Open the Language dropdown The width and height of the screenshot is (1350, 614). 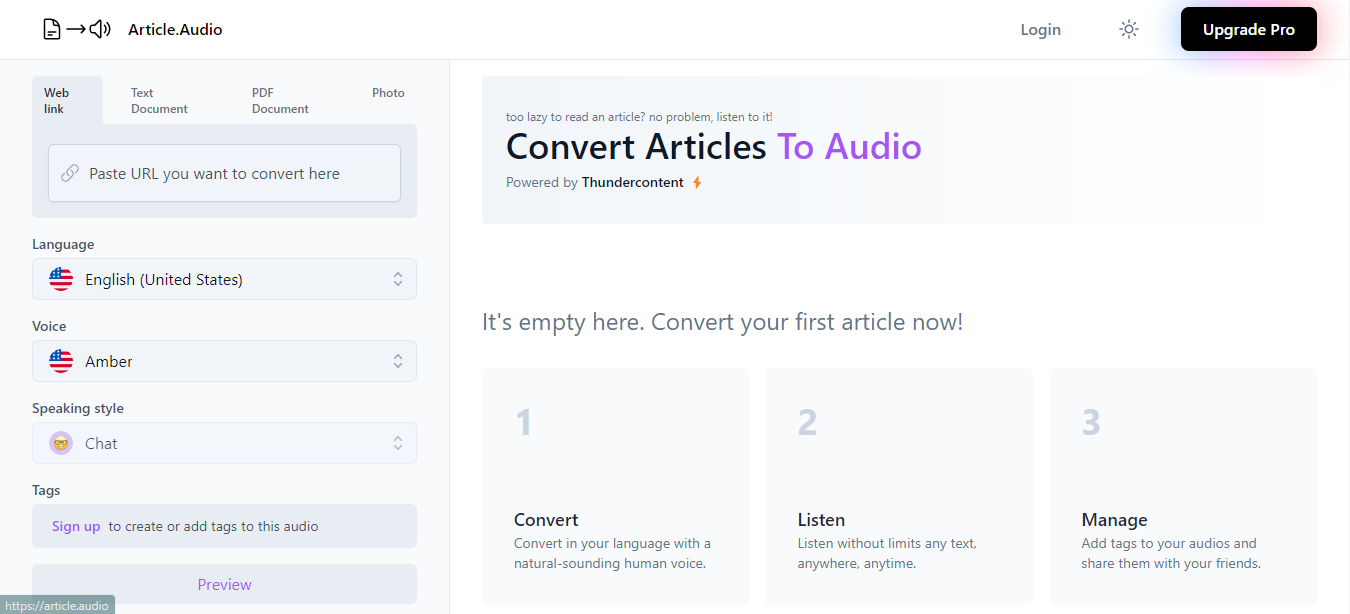[x=224, y=279]
